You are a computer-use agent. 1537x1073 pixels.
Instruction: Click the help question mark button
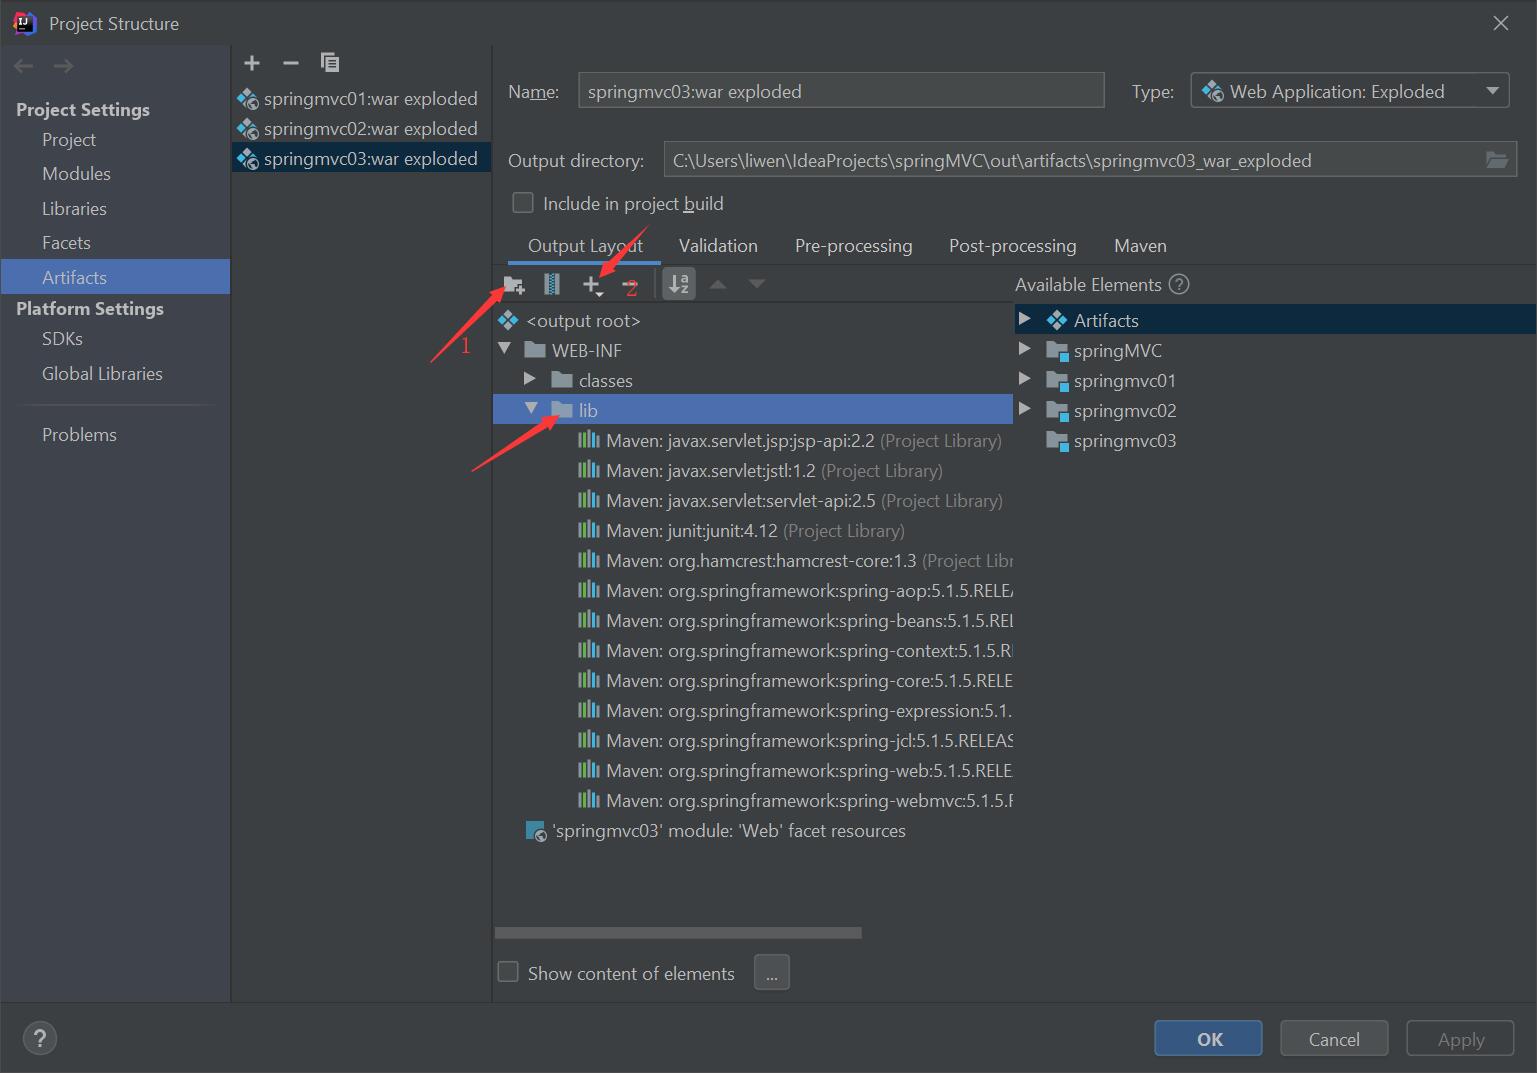[x=40, y=1038]
